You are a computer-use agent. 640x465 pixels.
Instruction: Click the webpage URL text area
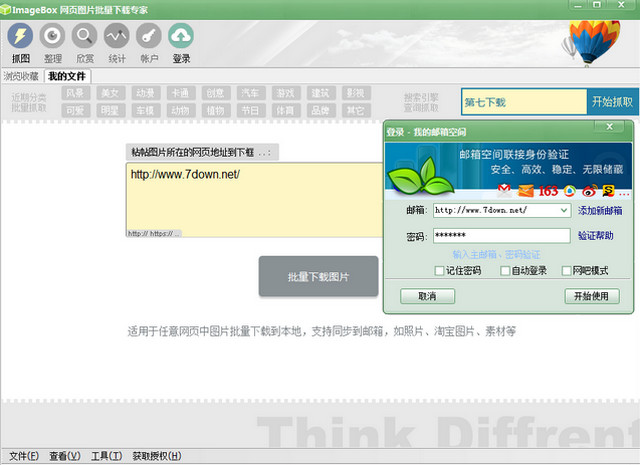tap(254, 200)
